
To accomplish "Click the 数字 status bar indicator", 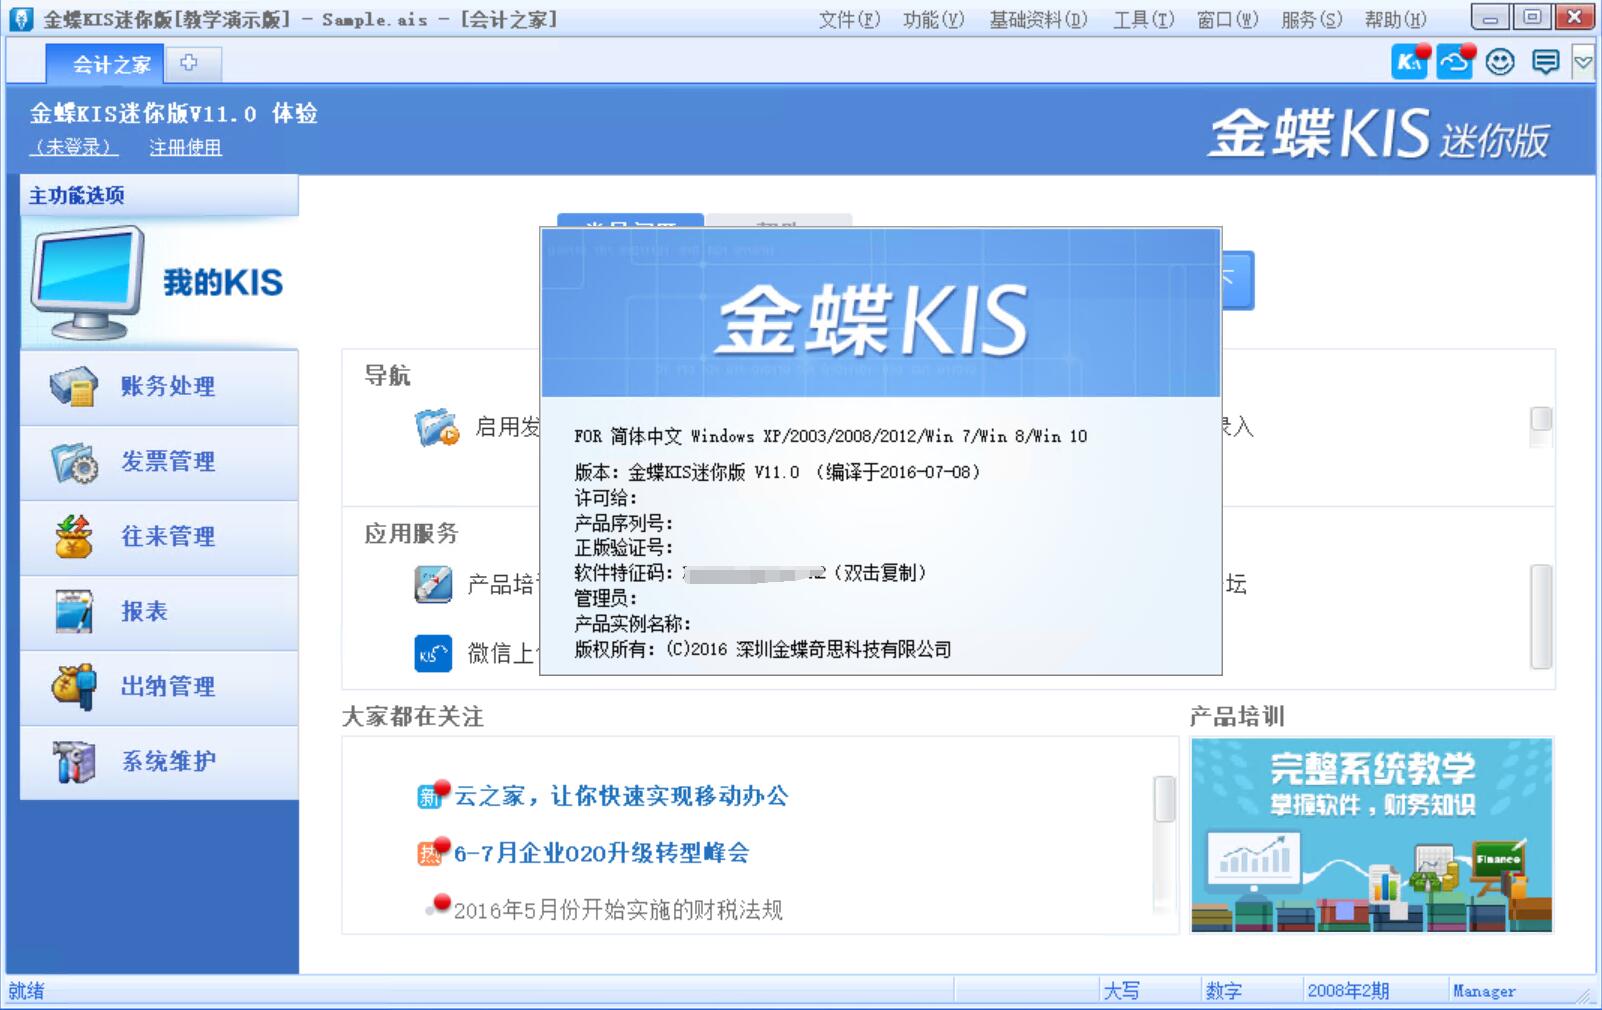I will [x=1224, y=991].
